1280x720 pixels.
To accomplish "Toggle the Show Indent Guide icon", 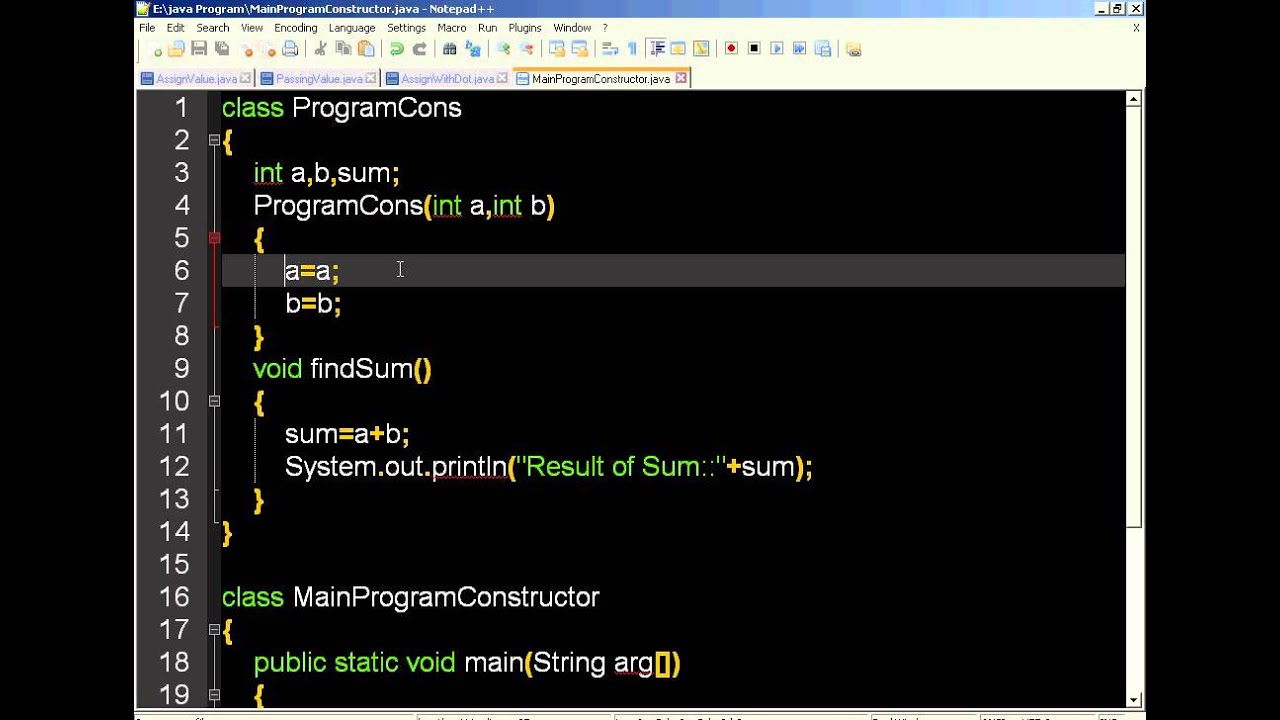I will pos(657,49).
